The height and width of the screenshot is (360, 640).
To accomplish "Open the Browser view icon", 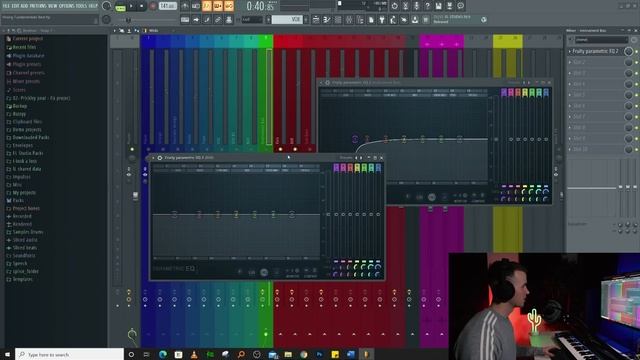I will [360, 20].
